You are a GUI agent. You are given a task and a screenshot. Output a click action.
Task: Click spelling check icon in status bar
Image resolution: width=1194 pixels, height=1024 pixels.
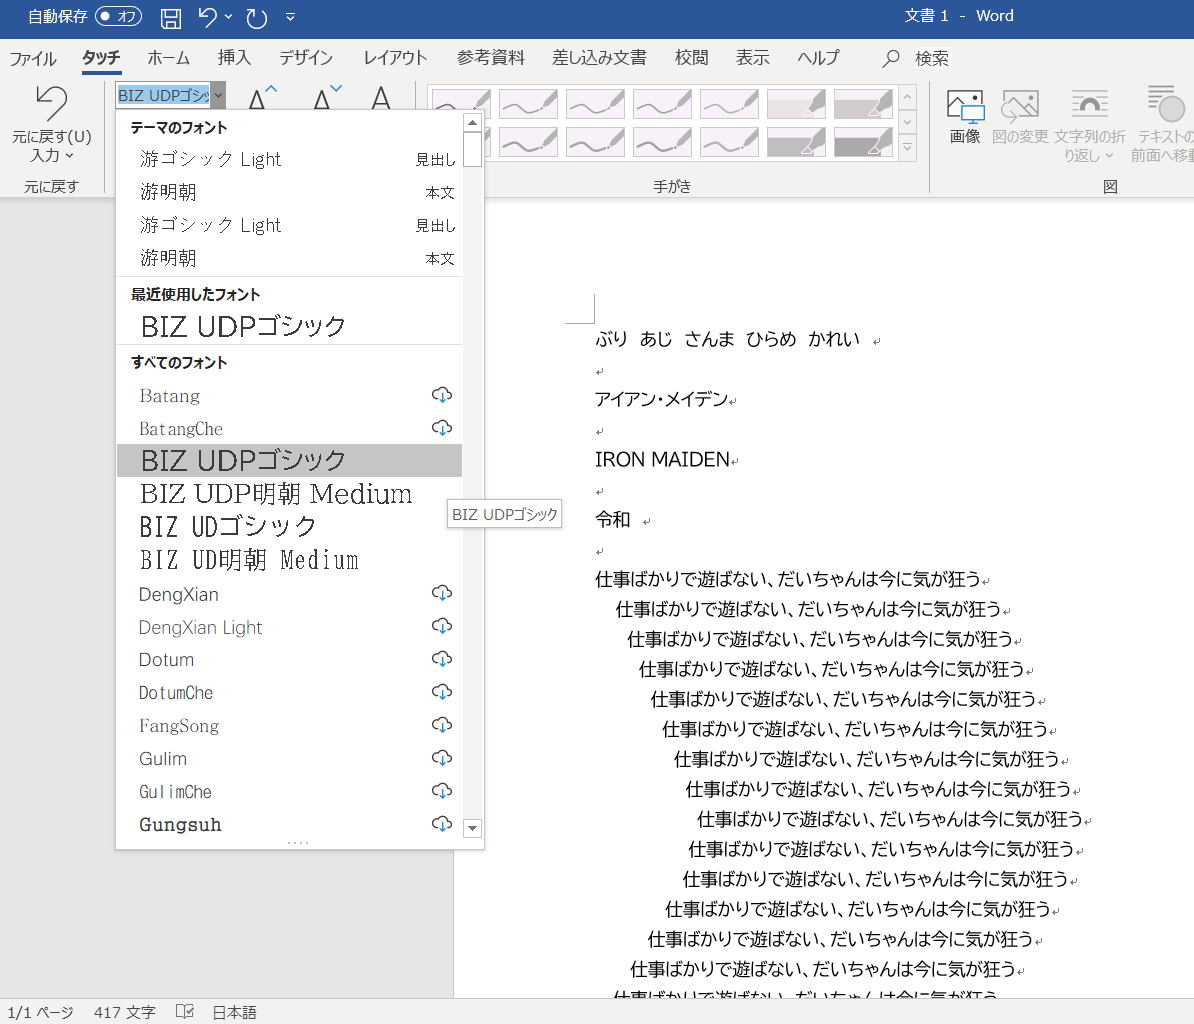(x=184, y=1012)
